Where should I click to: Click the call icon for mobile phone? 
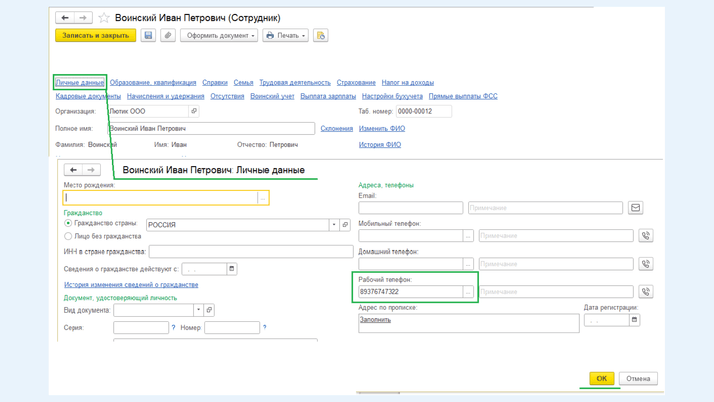(645, 236)
